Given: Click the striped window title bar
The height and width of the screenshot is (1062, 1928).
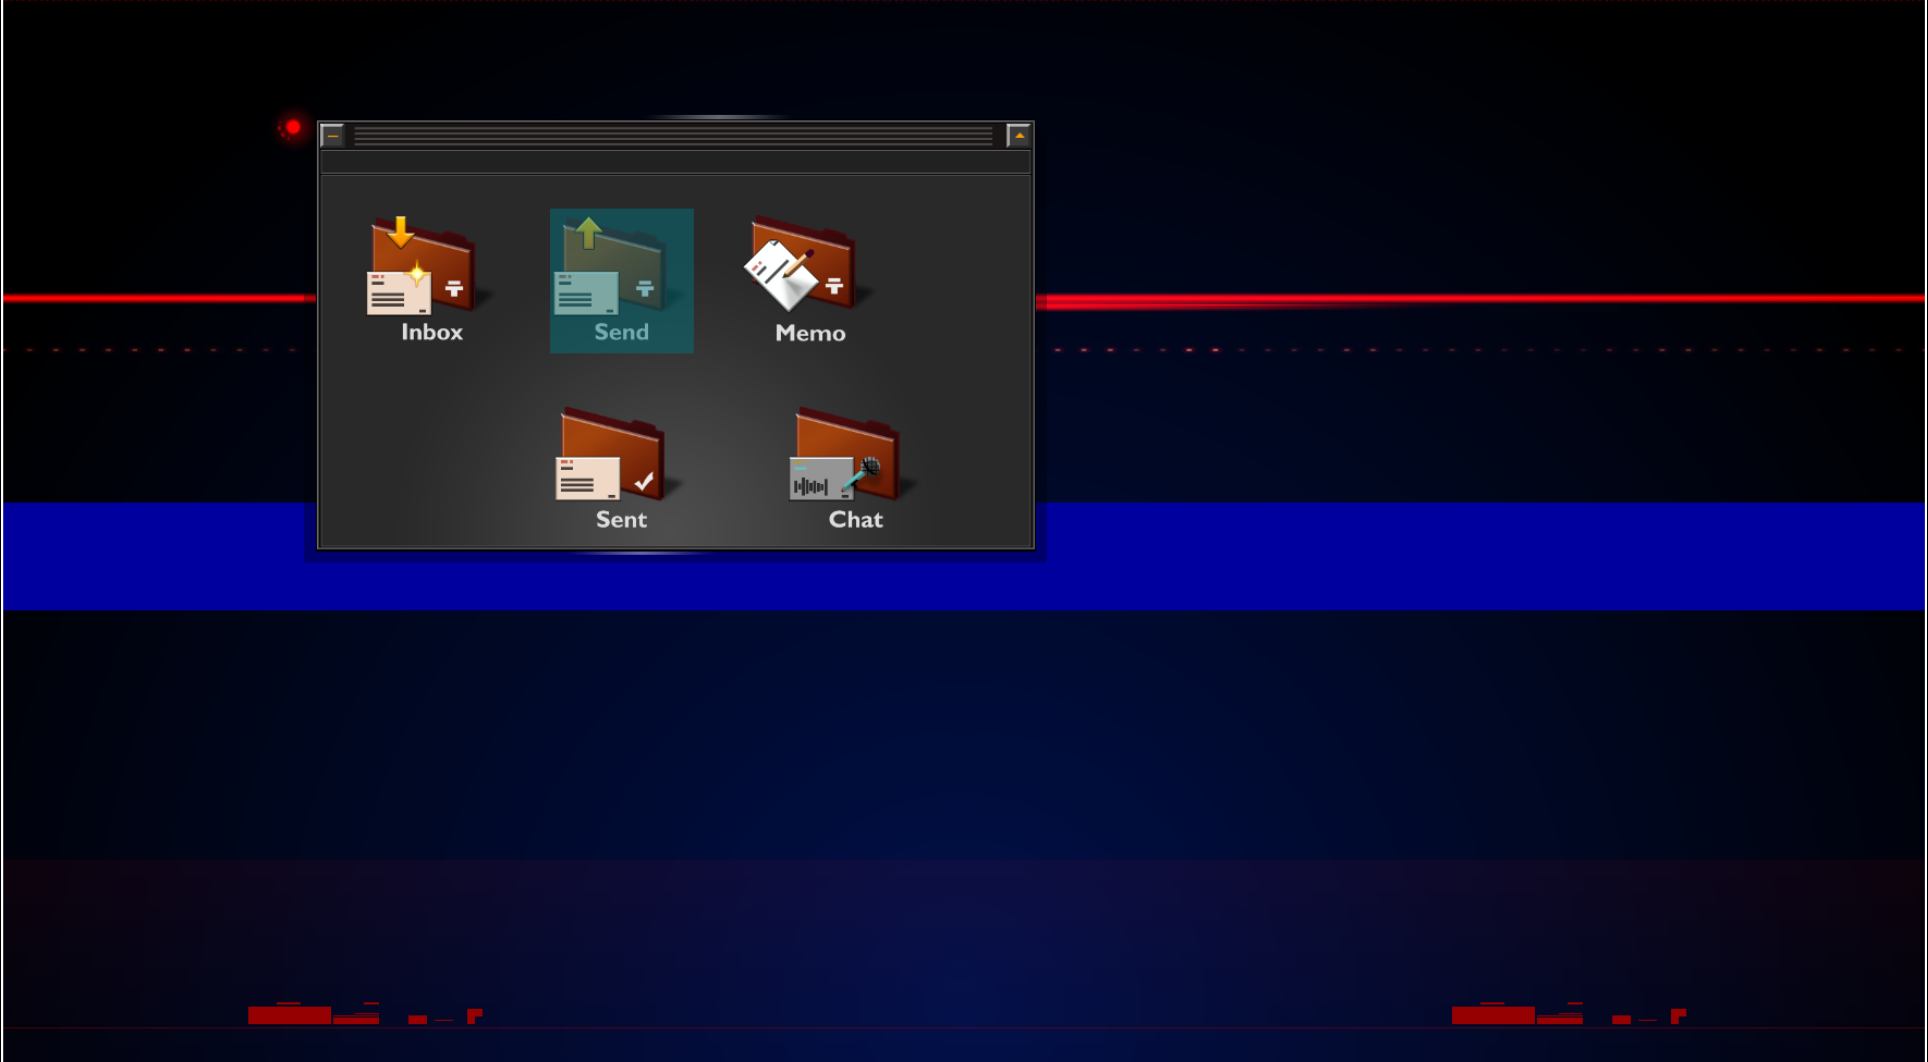Looking at the screenshot, I should 672,135.
